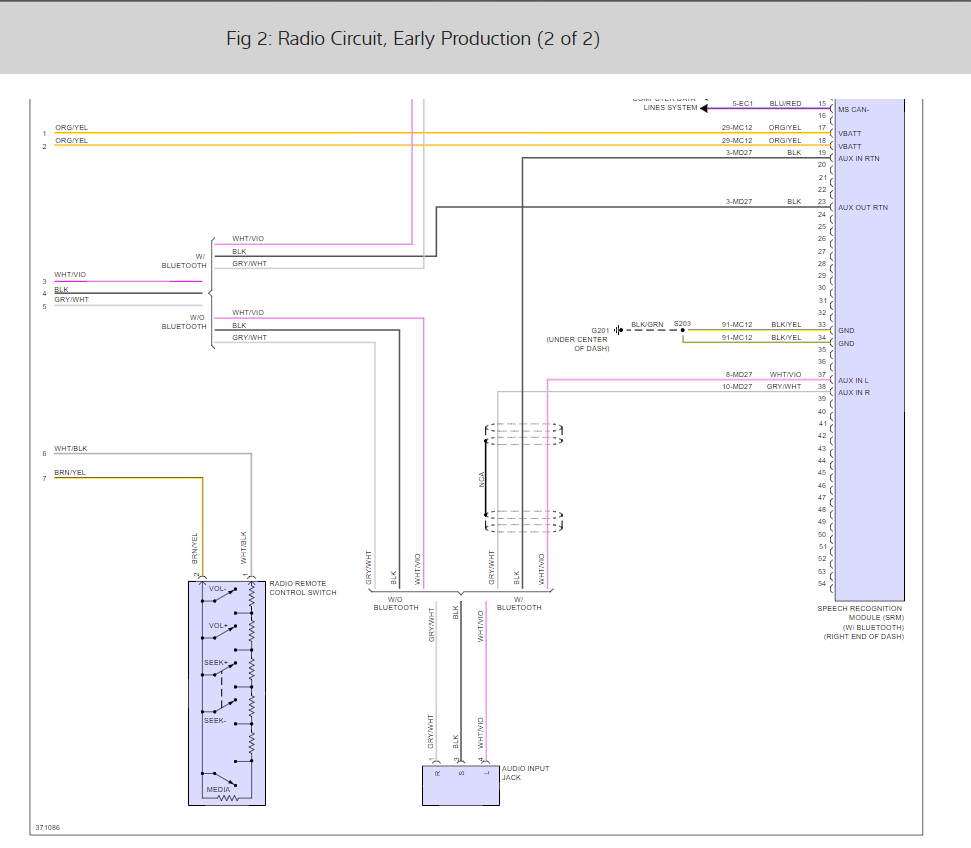Screen dimensions: 971x848
Task: Click the 'MS CAN-' pin label
Action: (853, 110)
